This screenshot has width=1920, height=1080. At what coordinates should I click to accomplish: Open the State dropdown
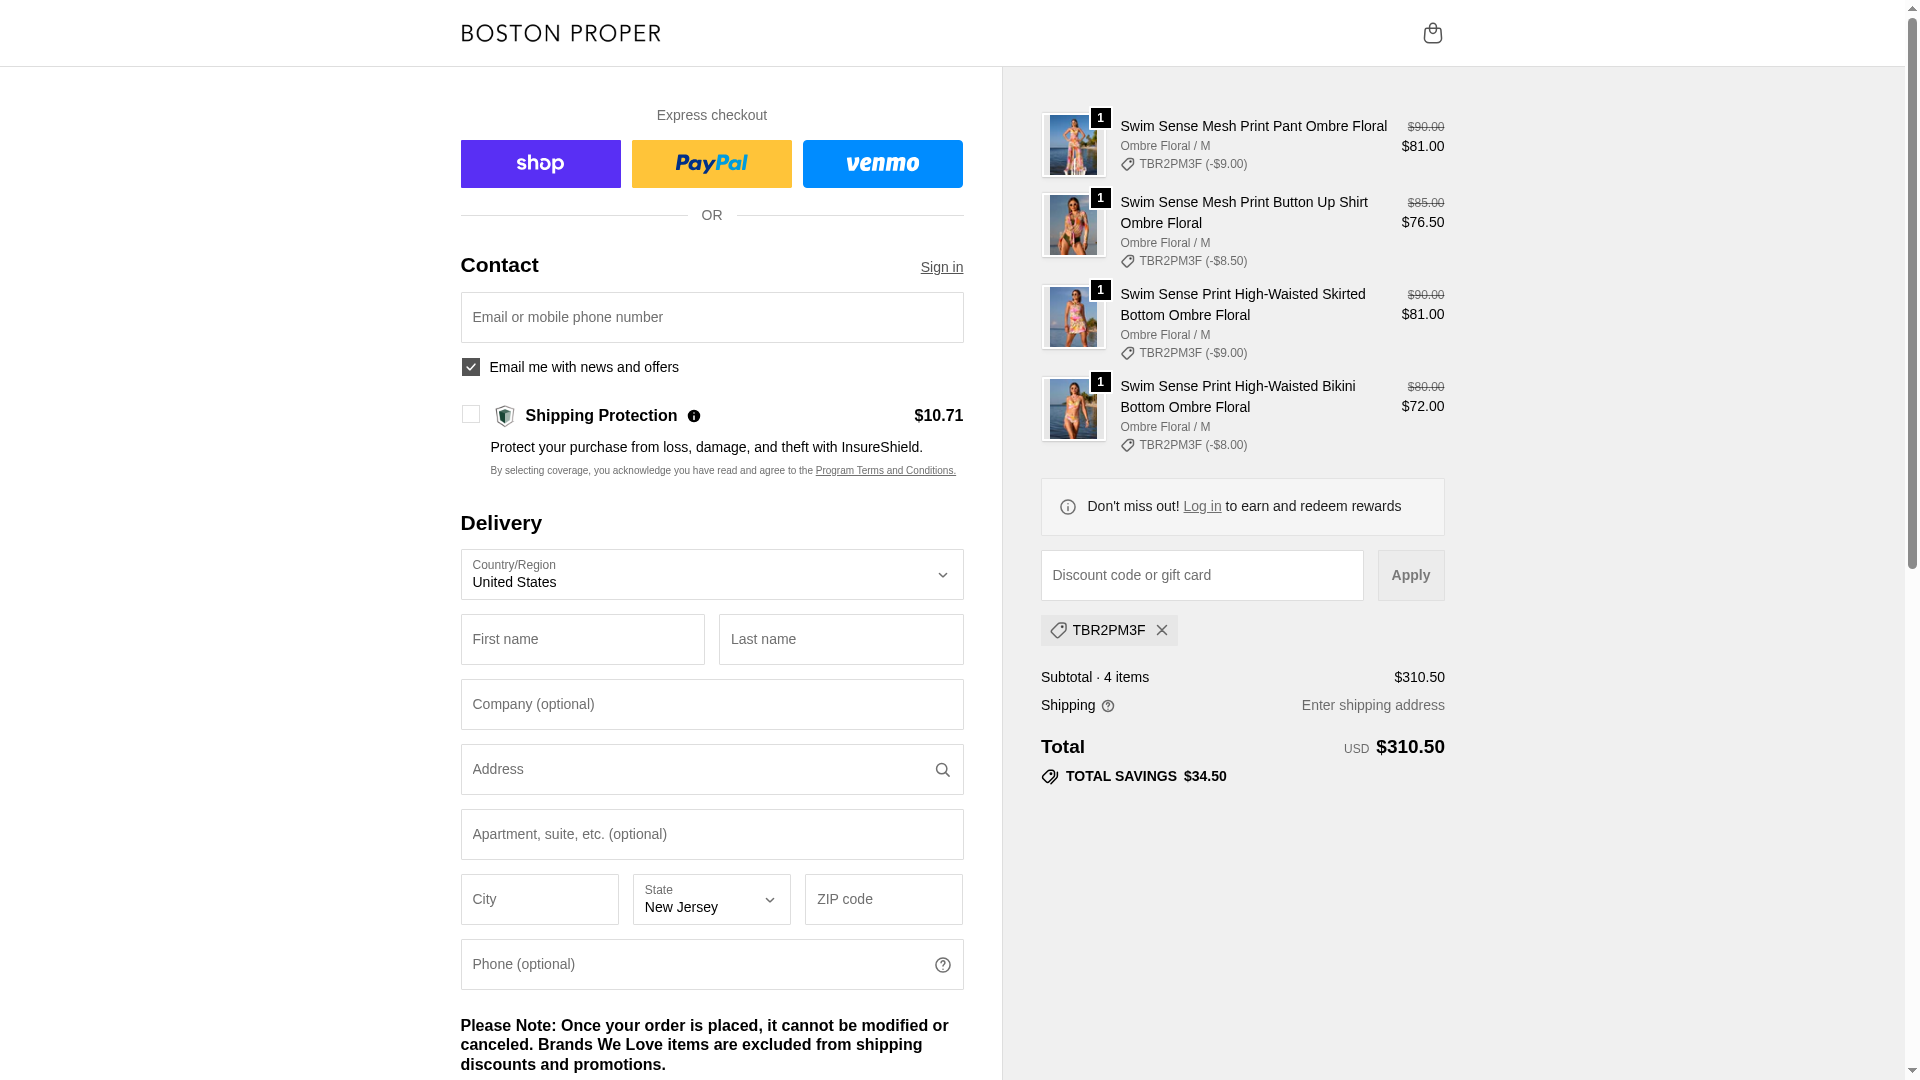pyautogui.click(x=711, y=900)
